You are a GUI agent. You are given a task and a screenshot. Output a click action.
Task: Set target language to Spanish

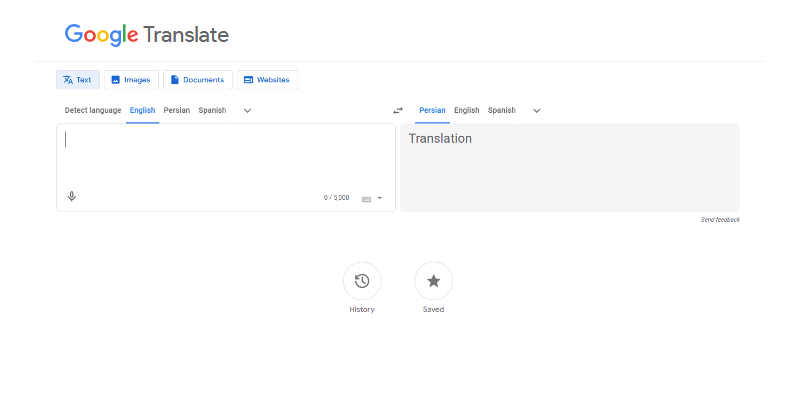(x=502, y=110)
